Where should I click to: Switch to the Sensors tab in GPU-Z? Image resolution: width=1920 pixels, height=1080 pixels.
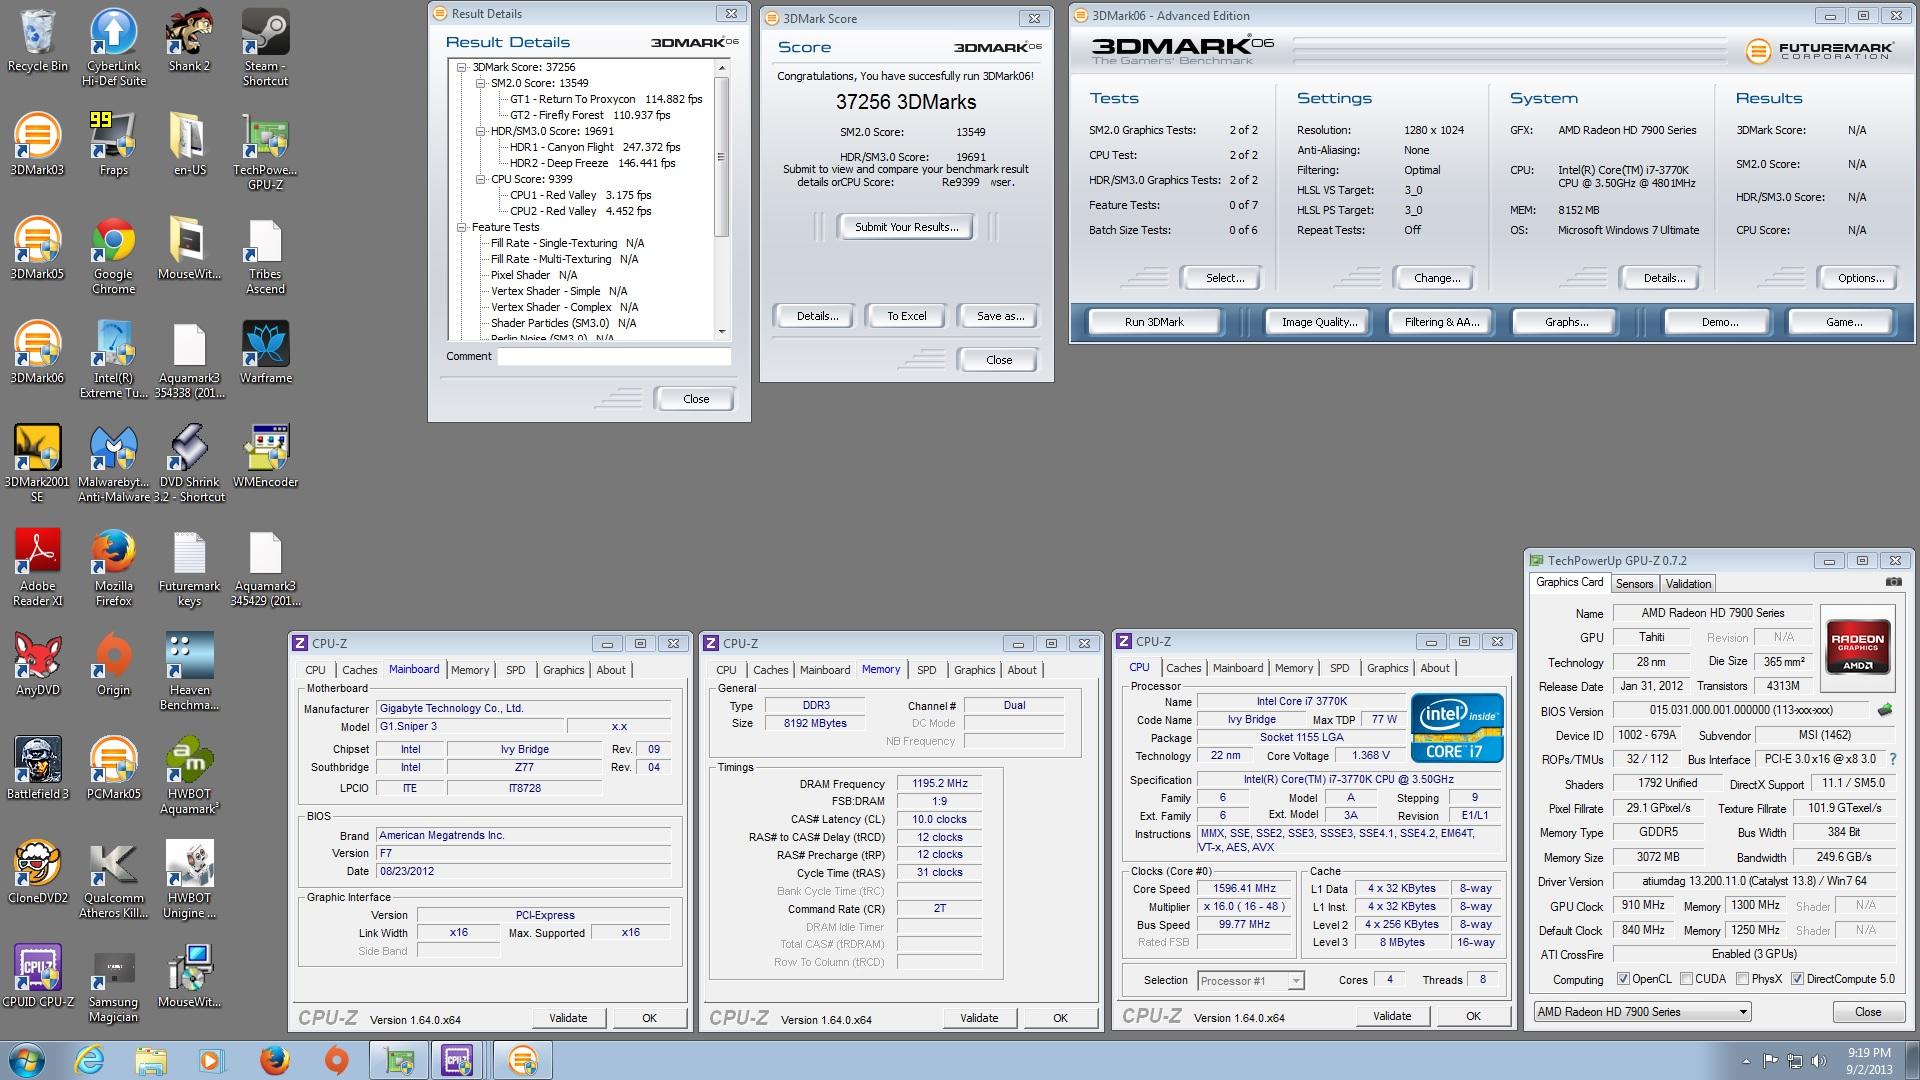pos(1634,584)
